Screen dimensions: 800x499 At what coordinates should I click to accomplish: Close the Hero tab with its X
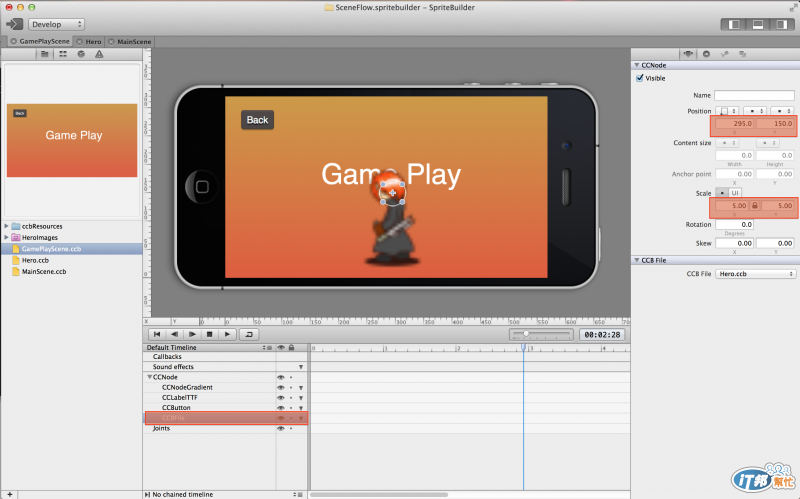tap(79, 41)
